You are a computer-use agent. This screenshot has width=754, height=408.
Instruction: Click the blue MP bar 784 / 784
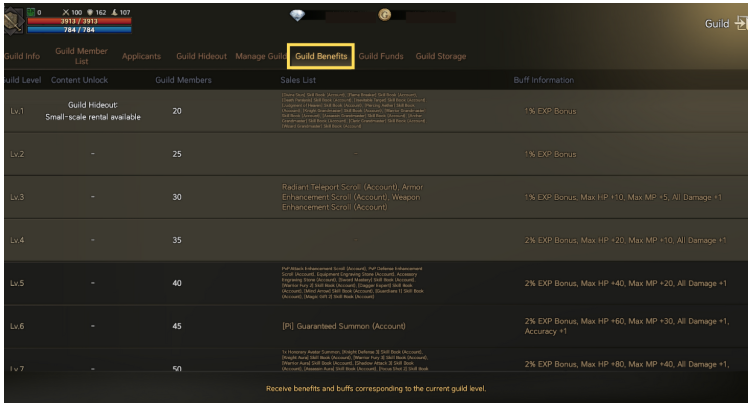pyautogui.click(x=79, y=30)
